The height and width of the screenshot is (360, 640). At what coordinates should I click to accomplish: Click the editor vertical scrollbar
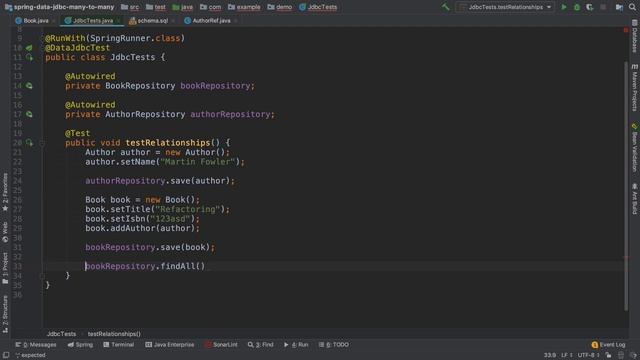[626, 186]
